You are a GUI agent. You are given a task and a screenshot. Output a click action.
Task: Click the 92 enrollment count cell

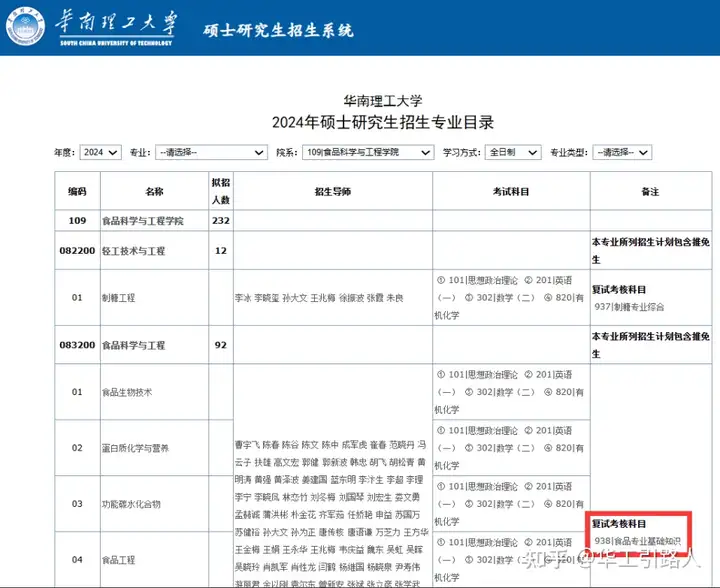[221, 345]
